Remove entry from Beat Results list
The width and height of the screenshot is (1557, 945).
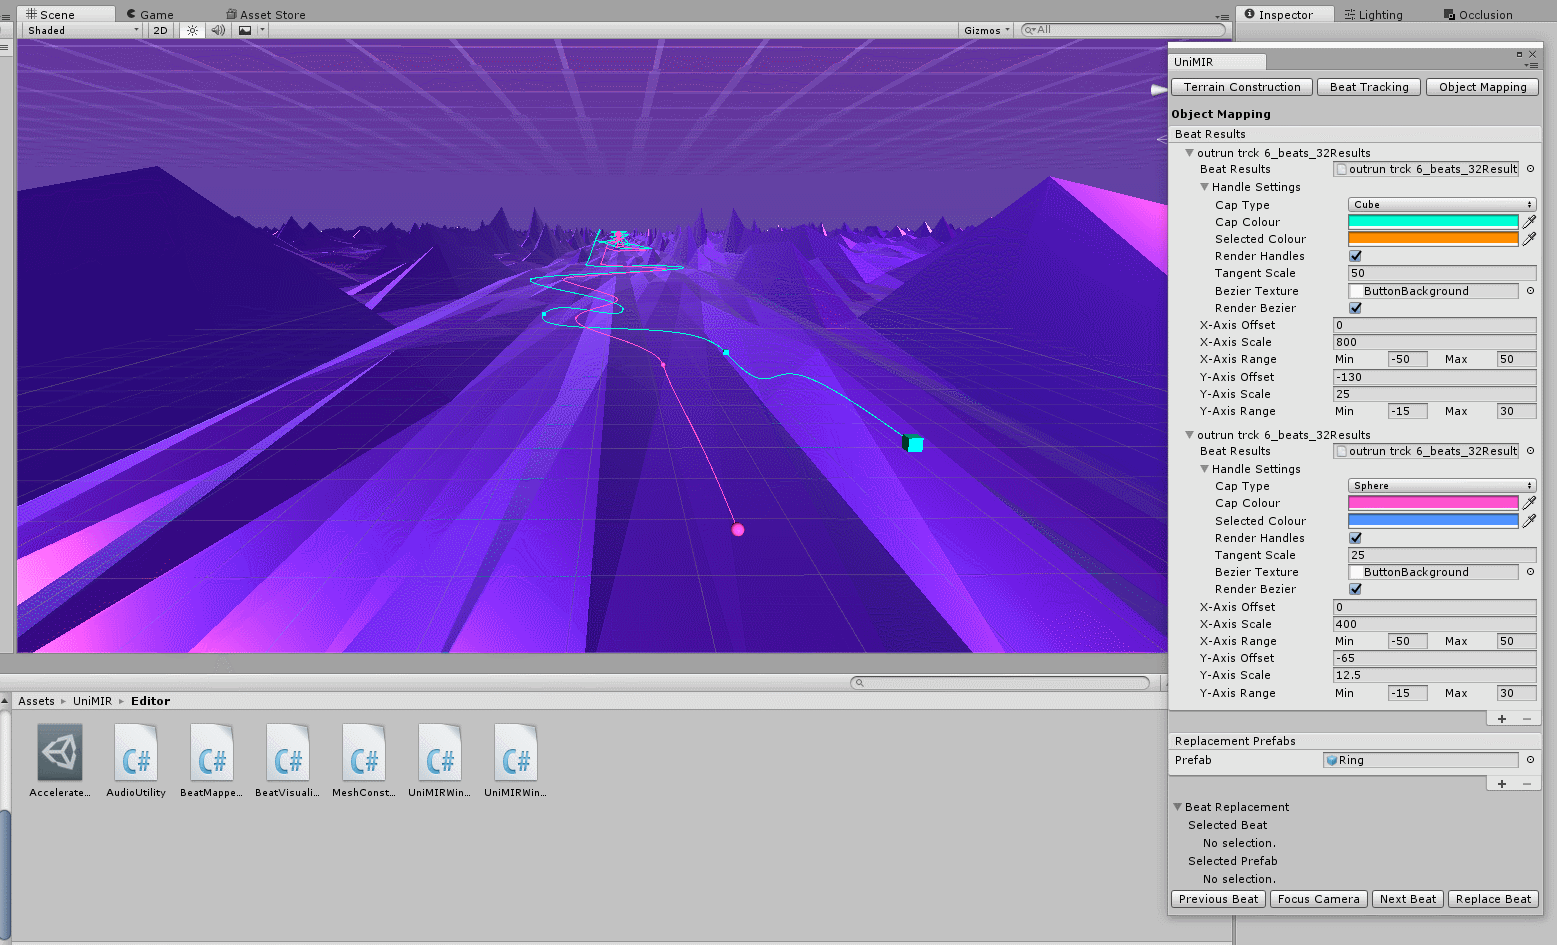pos(1526,719)
